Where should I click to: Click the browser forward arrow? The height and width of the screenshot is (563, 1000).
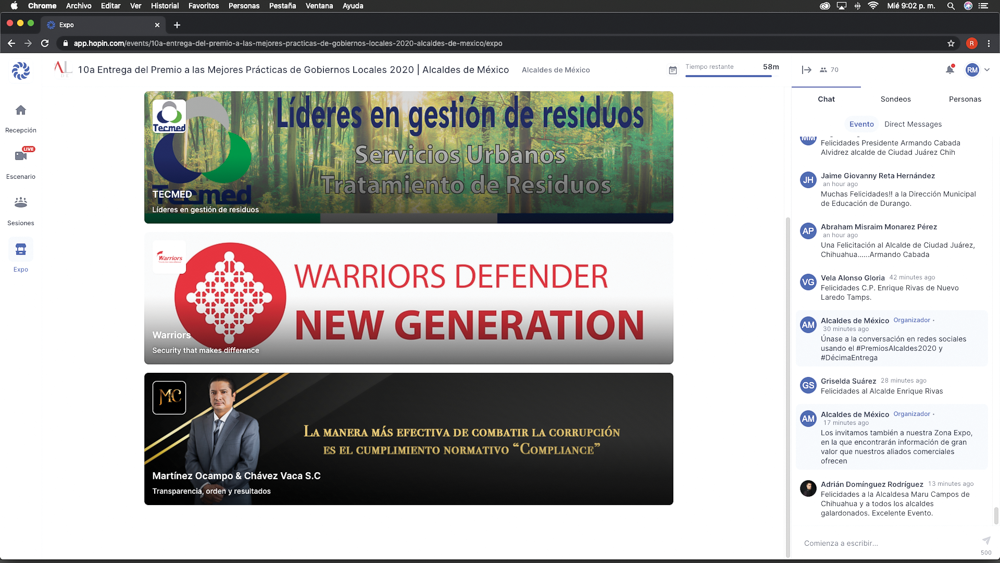pos(27,43)
